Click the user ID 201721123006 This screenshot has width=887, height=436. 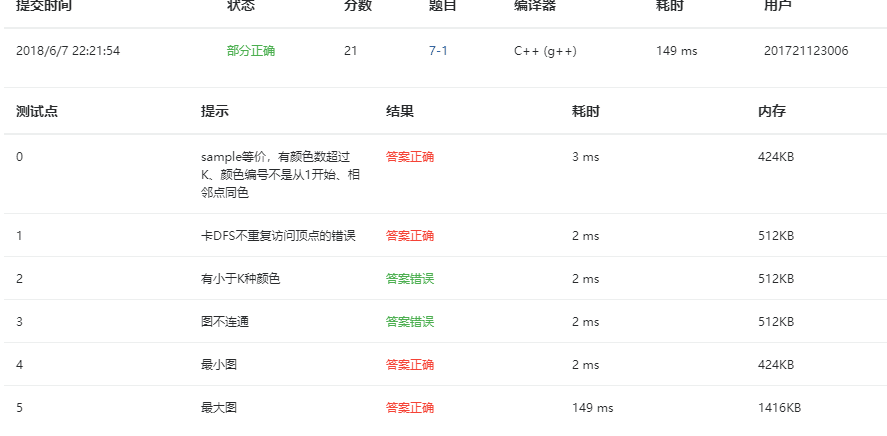click(806, 51)
